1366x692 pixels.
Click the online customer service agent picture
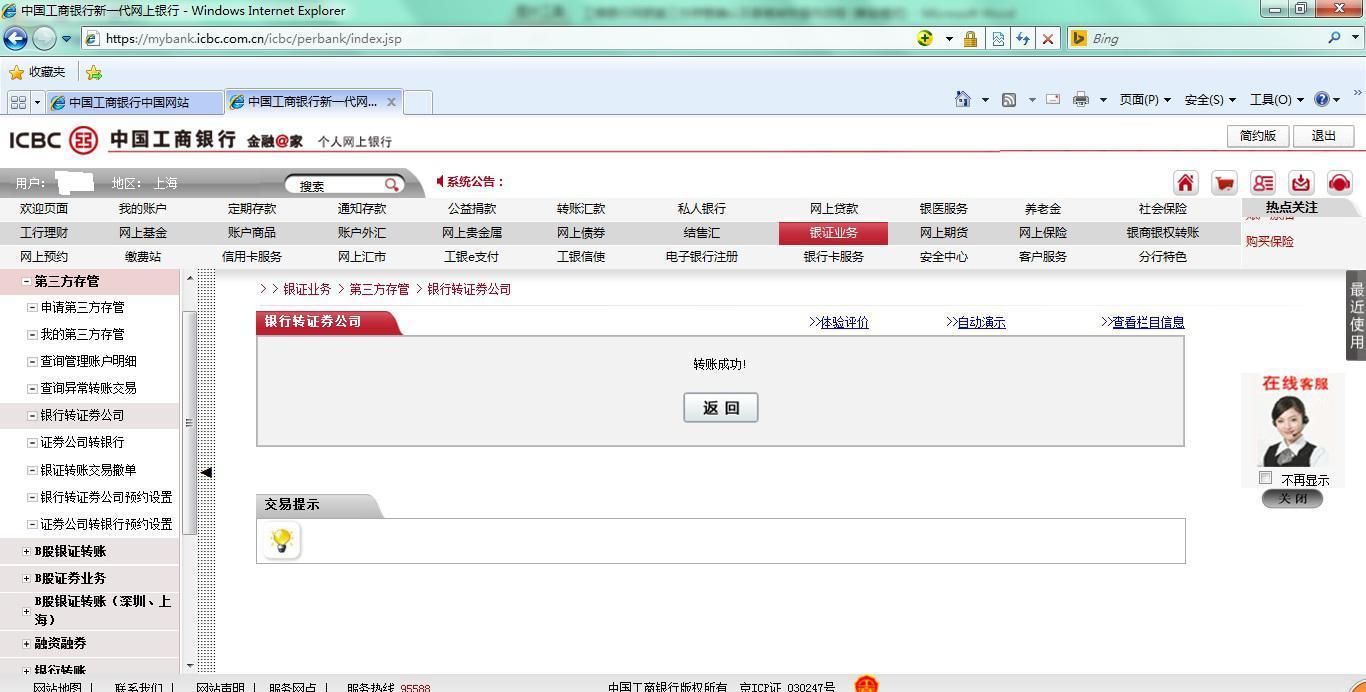click(1291, 431)
